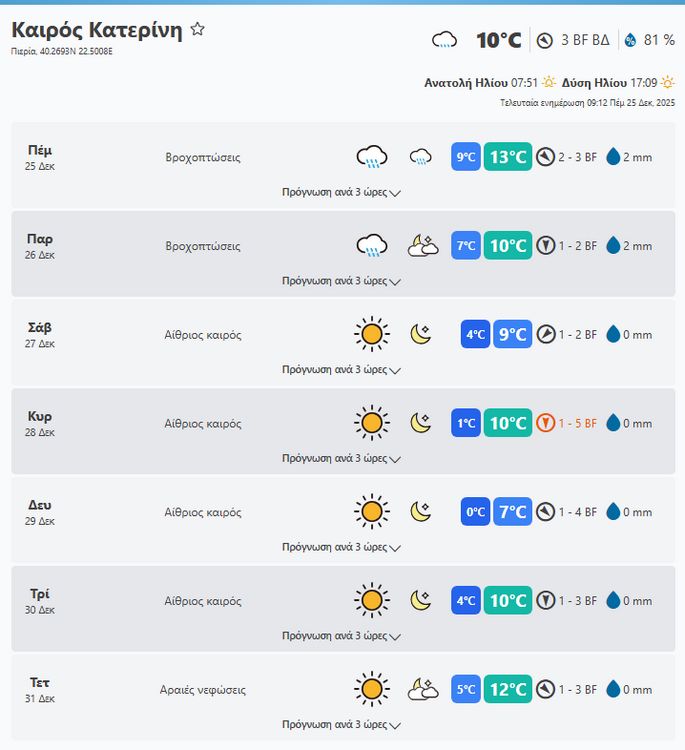Click the crescent moon night icon for Σάβ 27 Δεκ
The image size is (685, 750).
[x=421, y=335]
